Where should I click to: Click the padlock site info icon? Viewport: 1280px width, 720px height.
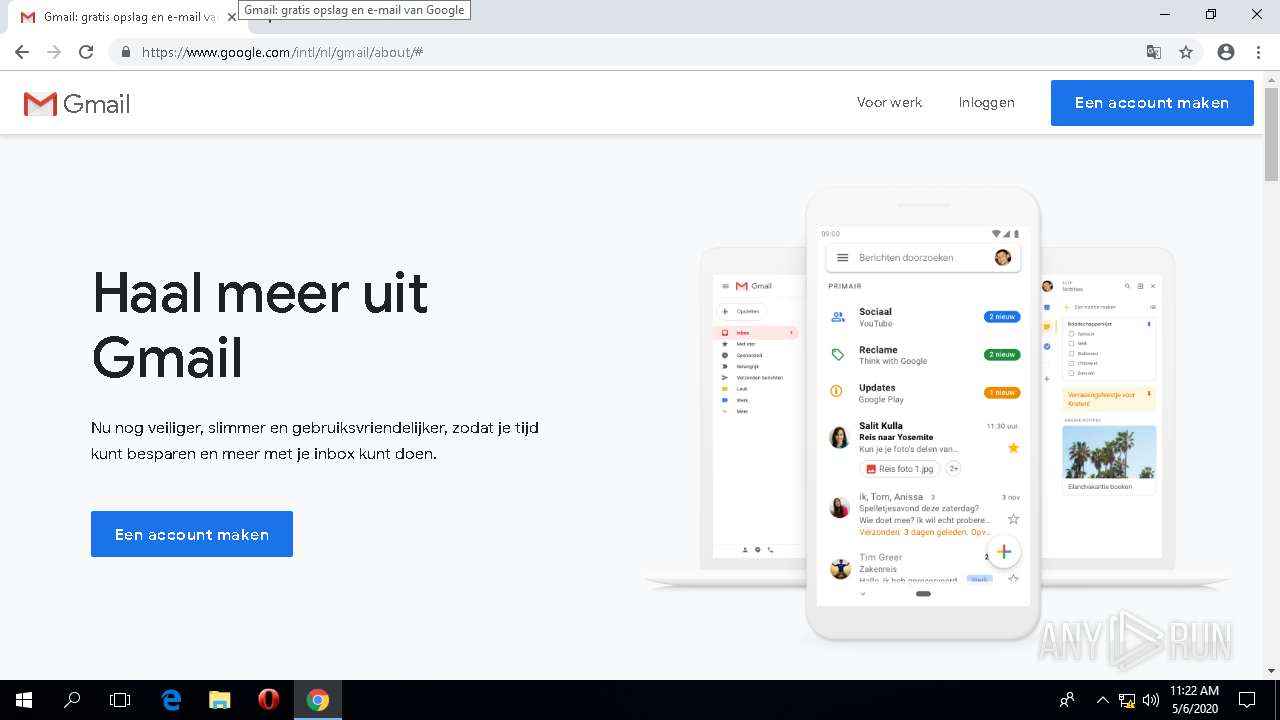[125, 52]
